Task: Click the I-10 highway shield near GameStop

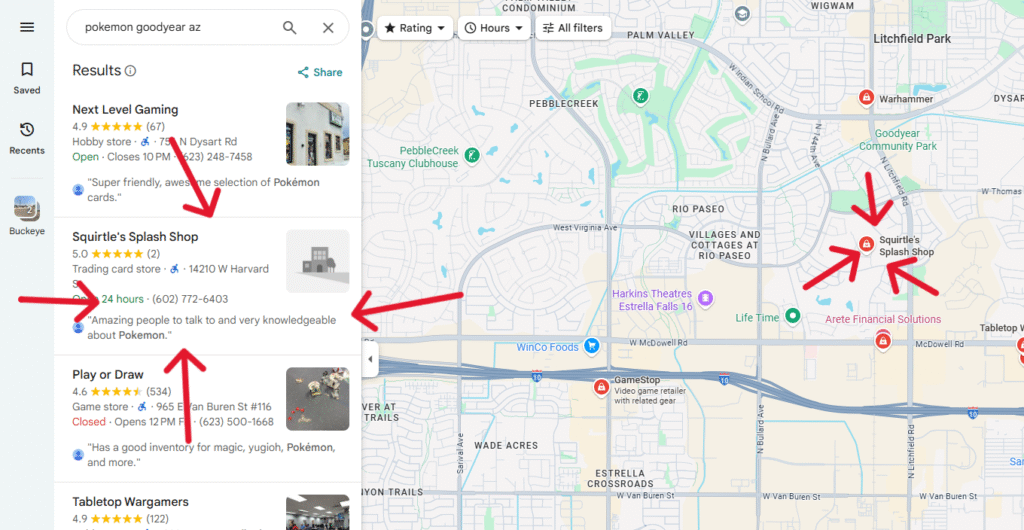Action: coord(537,377)
